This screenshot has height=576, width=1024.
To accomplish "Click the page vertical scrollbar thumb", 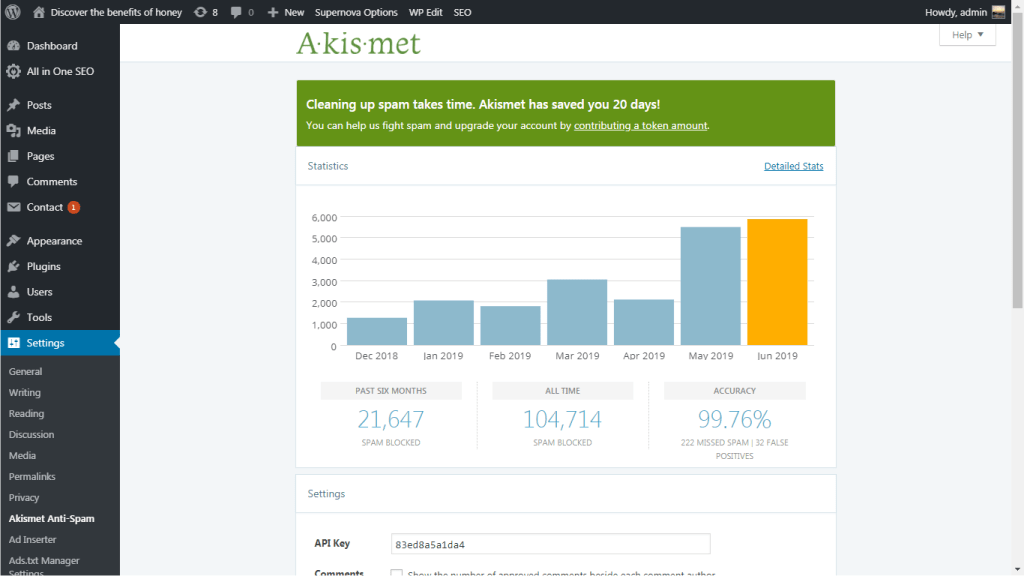I will point(1017,163).
